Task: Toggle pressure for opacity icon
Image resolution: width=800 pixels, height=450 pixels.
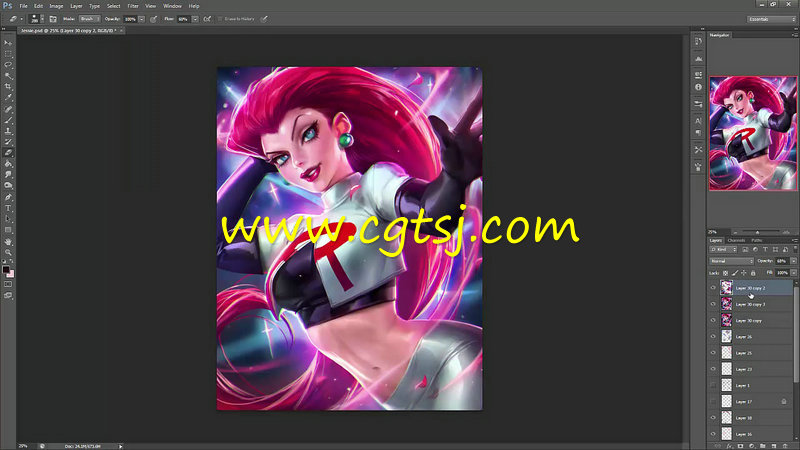Action: tap(153, 19)
